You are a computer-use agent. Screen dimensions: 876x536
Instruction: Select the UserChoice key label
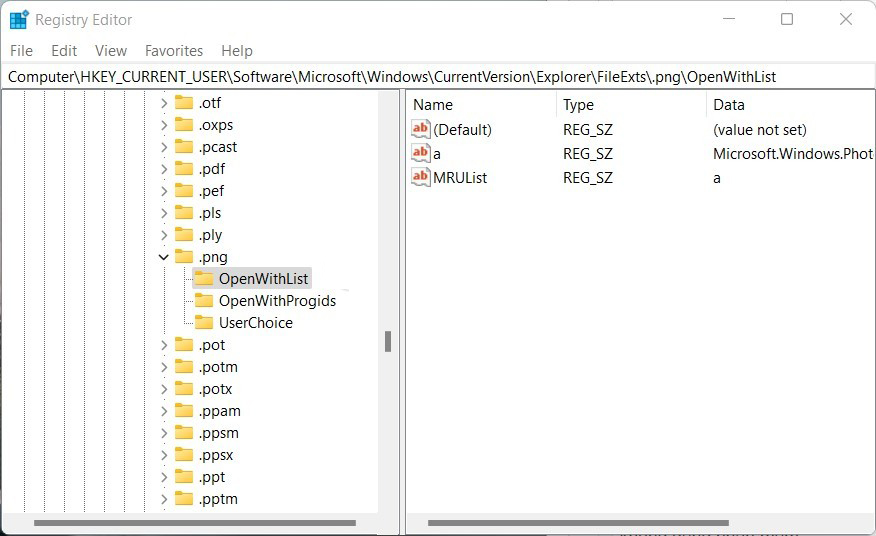click(x=256, y=323)
